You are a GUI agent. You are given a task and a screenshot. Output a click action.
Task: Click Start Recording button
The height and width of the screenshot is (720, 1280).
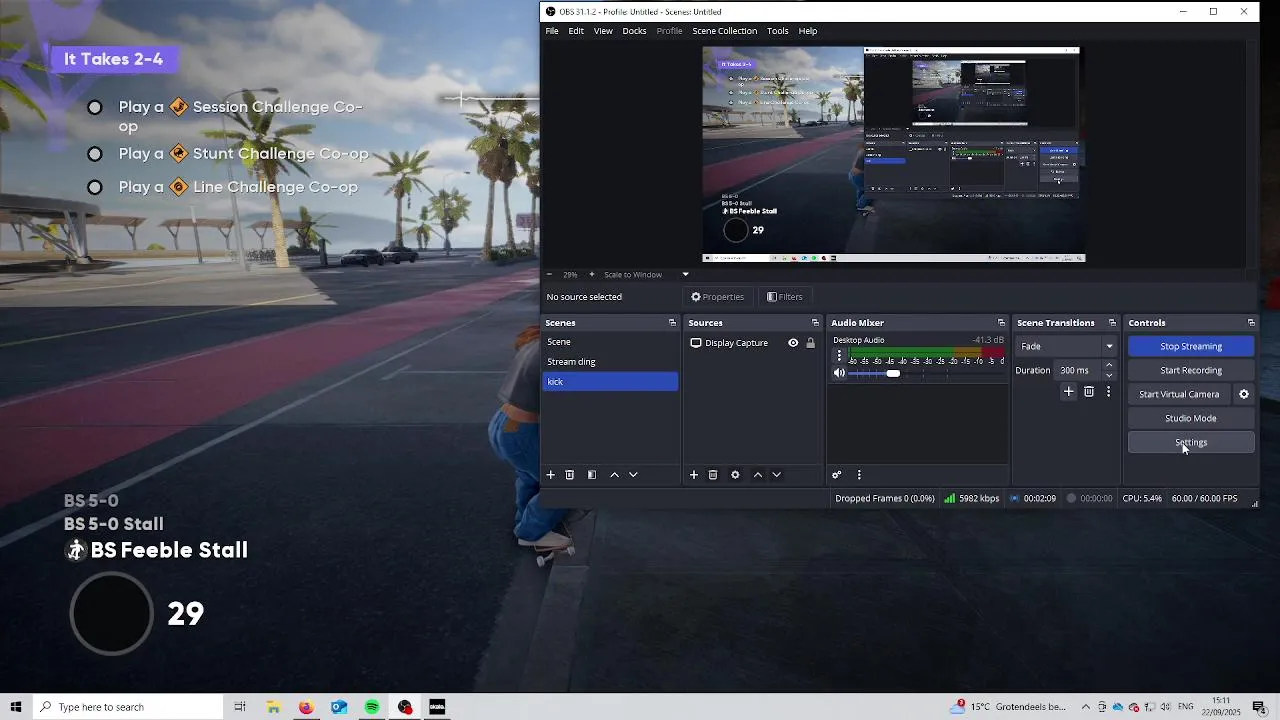click(1191, 370)
